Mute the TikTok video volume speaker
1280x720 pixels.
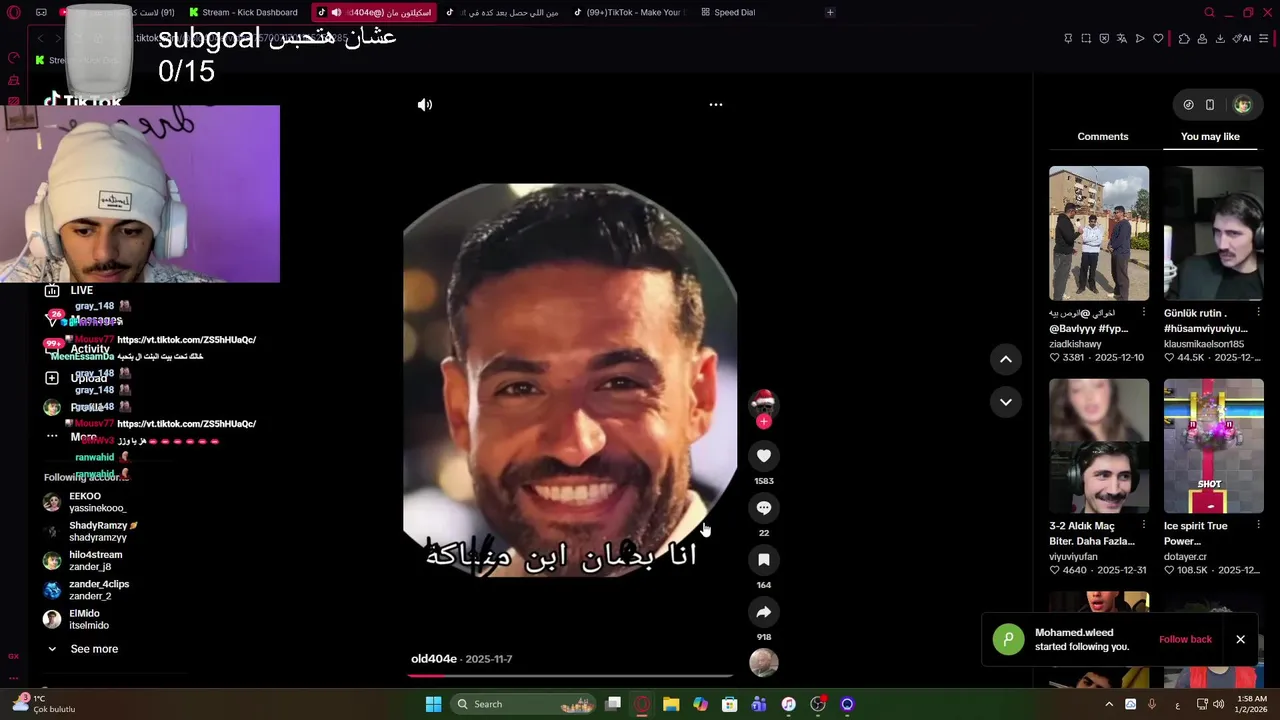pyautogui.click(x=425, y=104)
